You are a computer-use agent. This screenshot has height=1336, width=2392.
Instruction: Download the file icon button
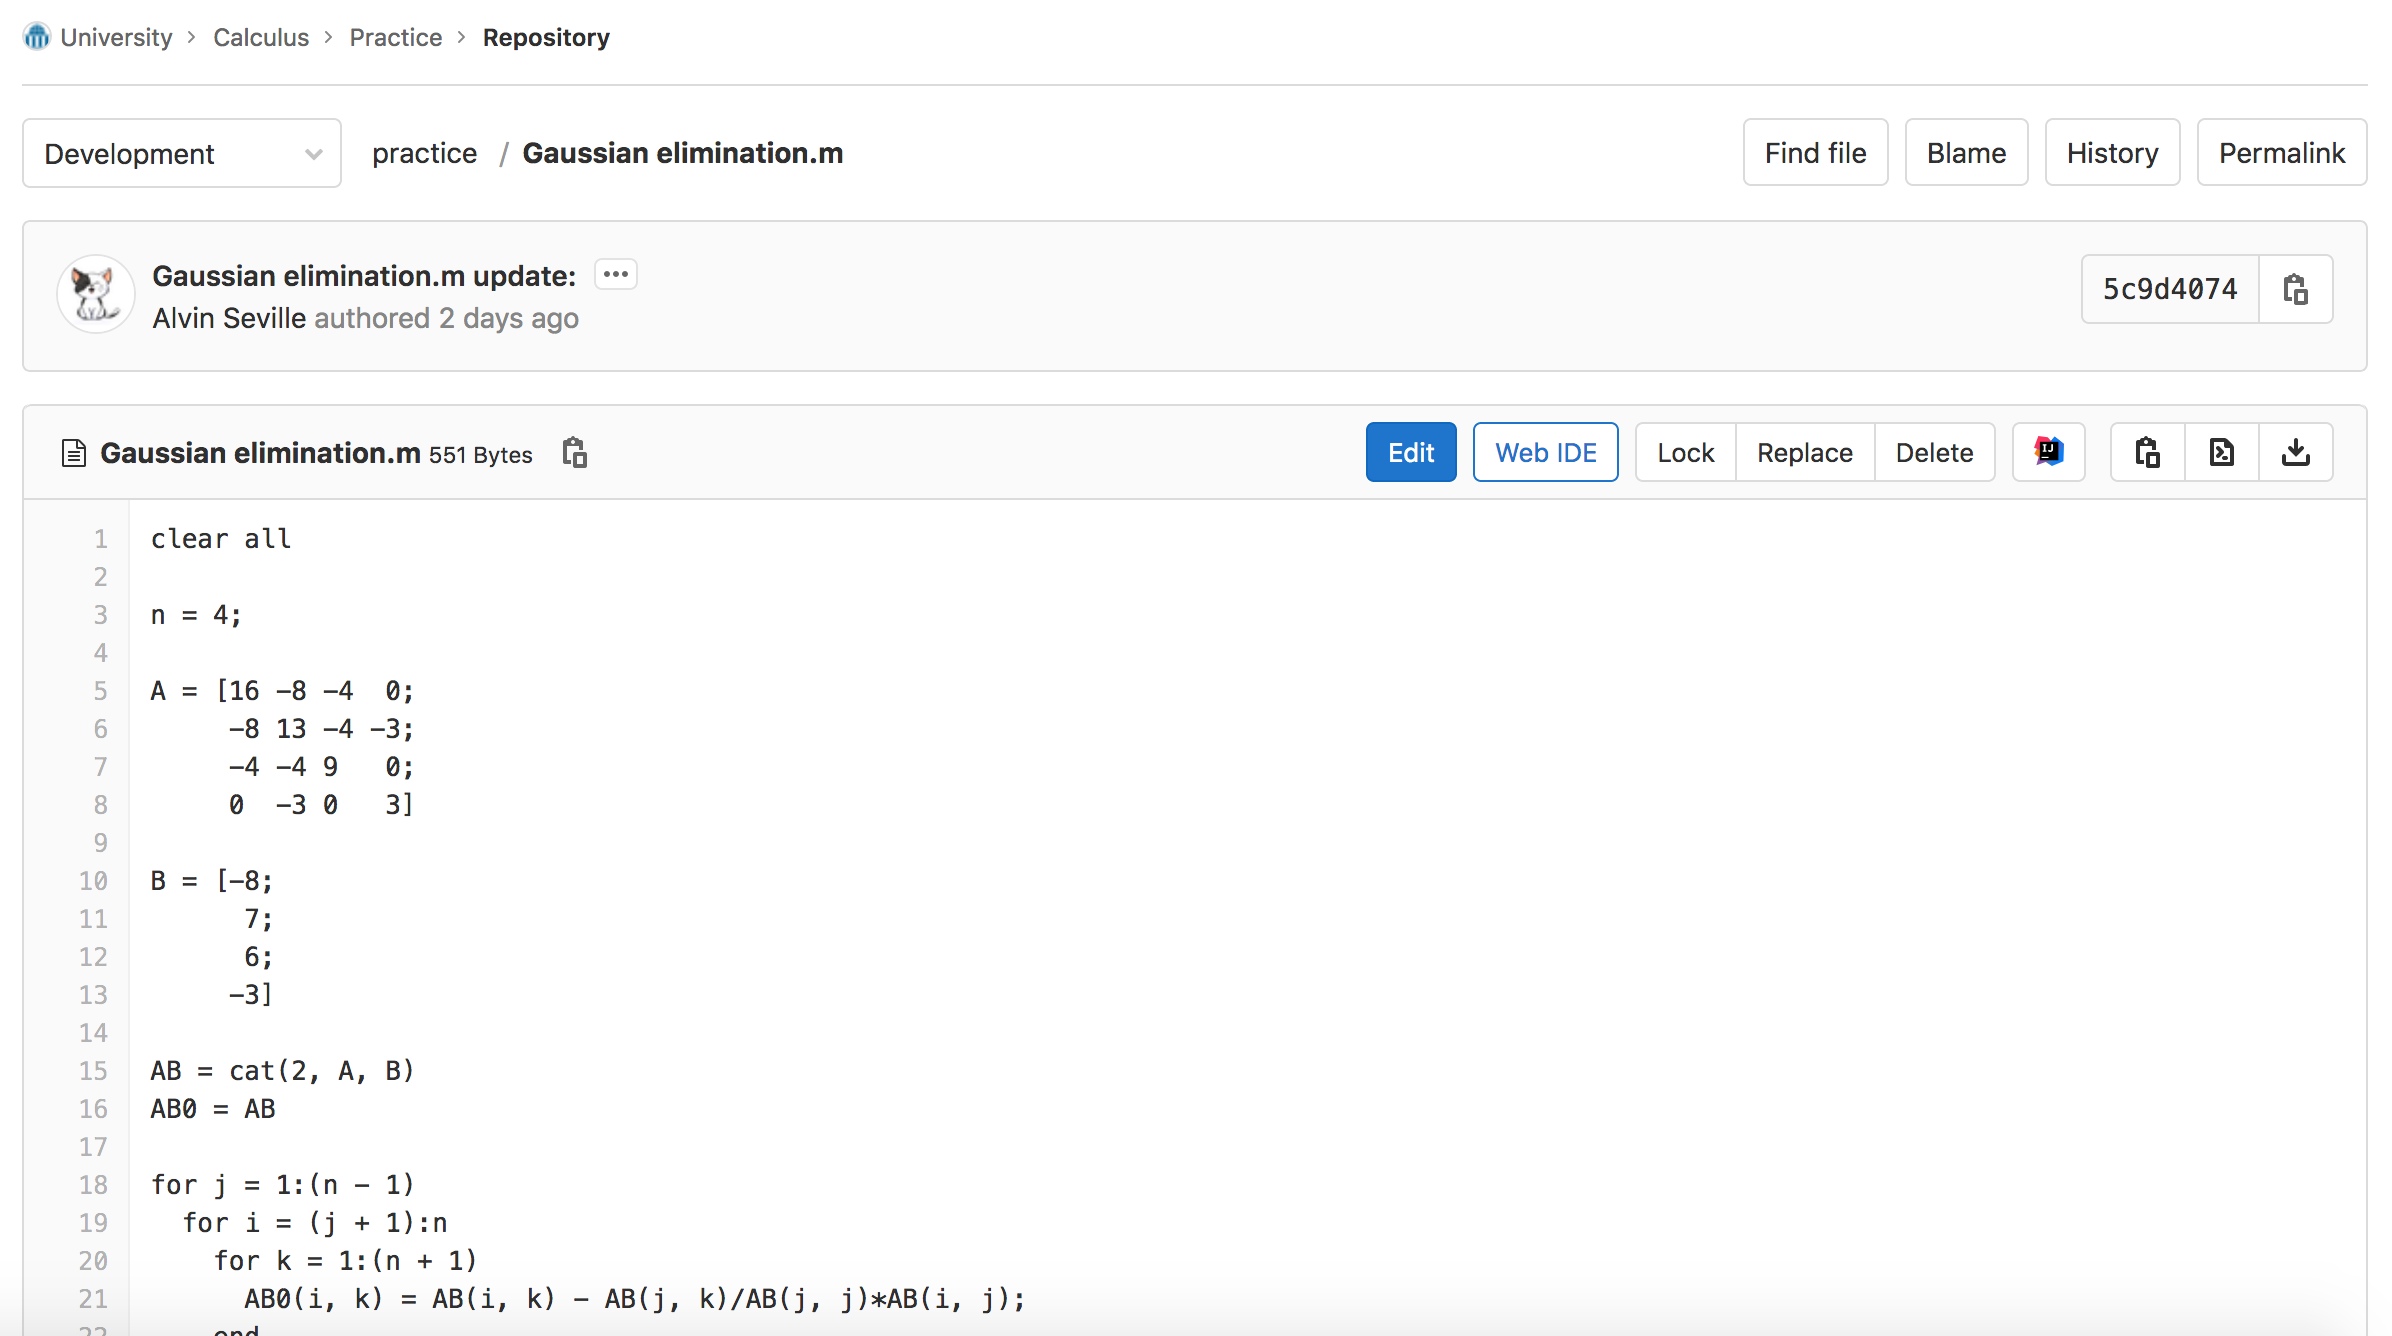pyautogui.click(x=2295, y=452)
